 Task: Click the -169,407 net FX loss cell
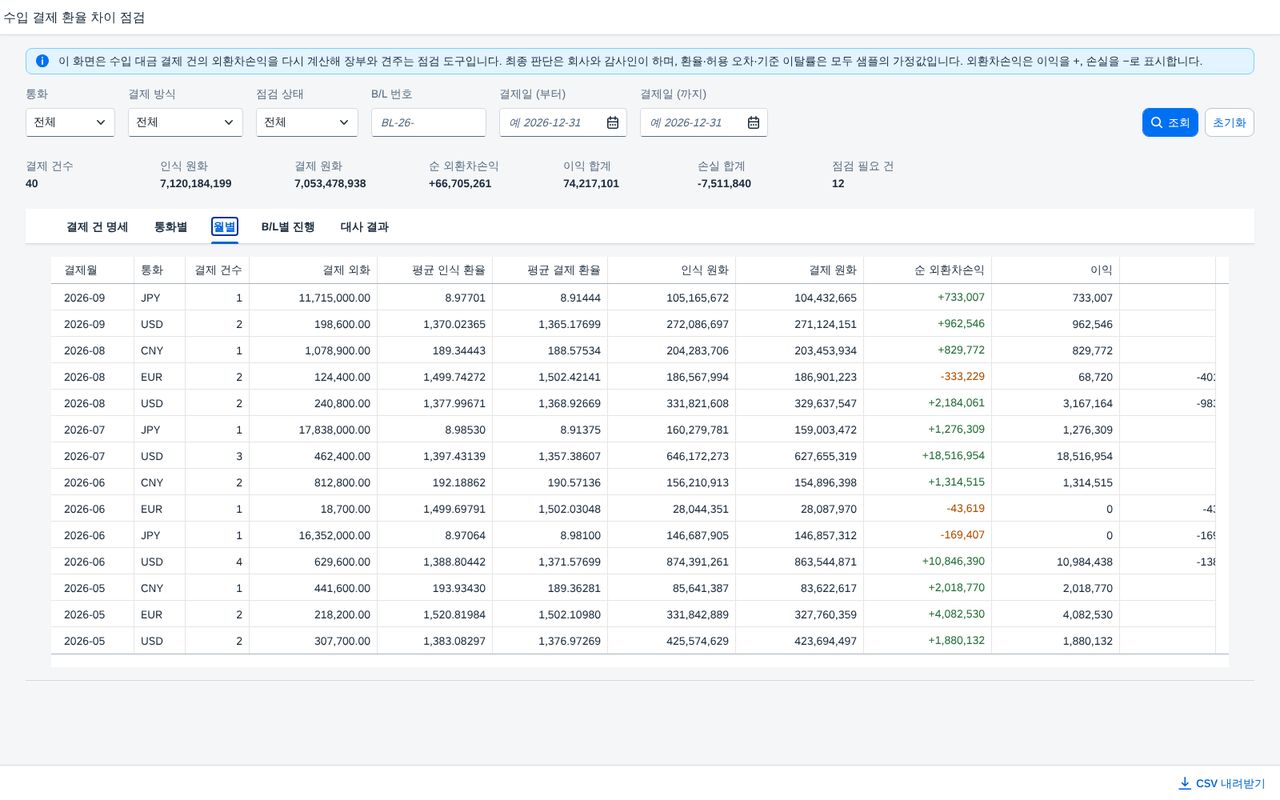pos(927,535)
